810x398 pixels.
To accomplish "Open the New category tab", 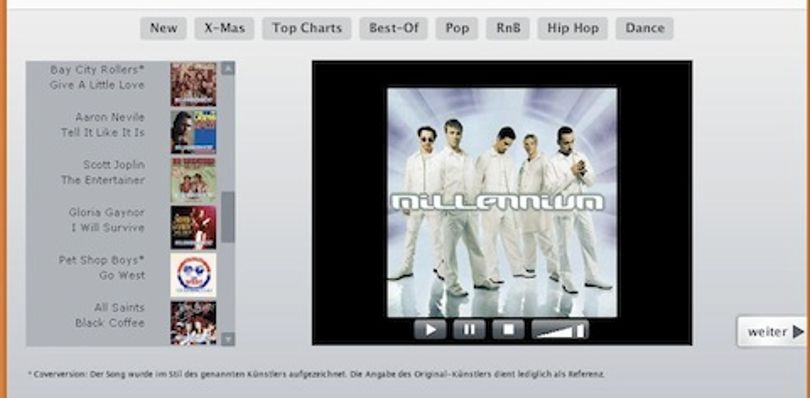I will pos(163,28).
